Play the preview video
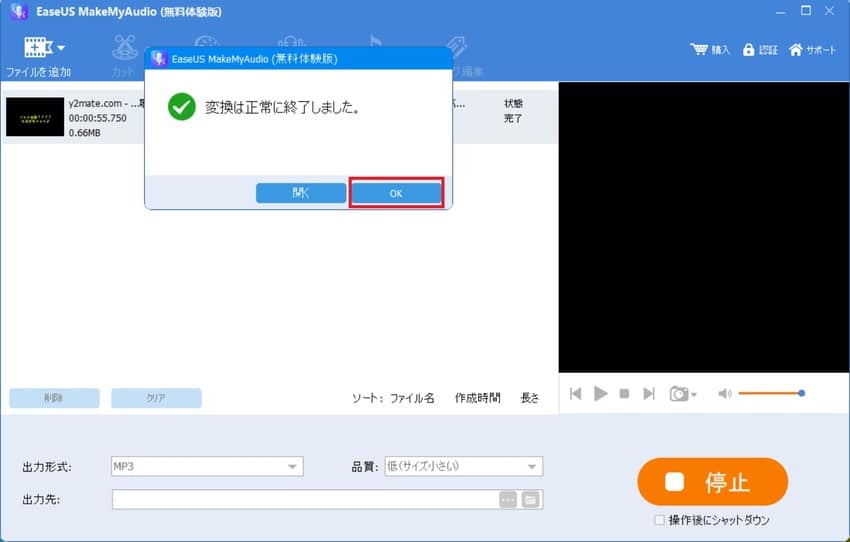This screenshot has height=542, width=850. pos(600,393)
